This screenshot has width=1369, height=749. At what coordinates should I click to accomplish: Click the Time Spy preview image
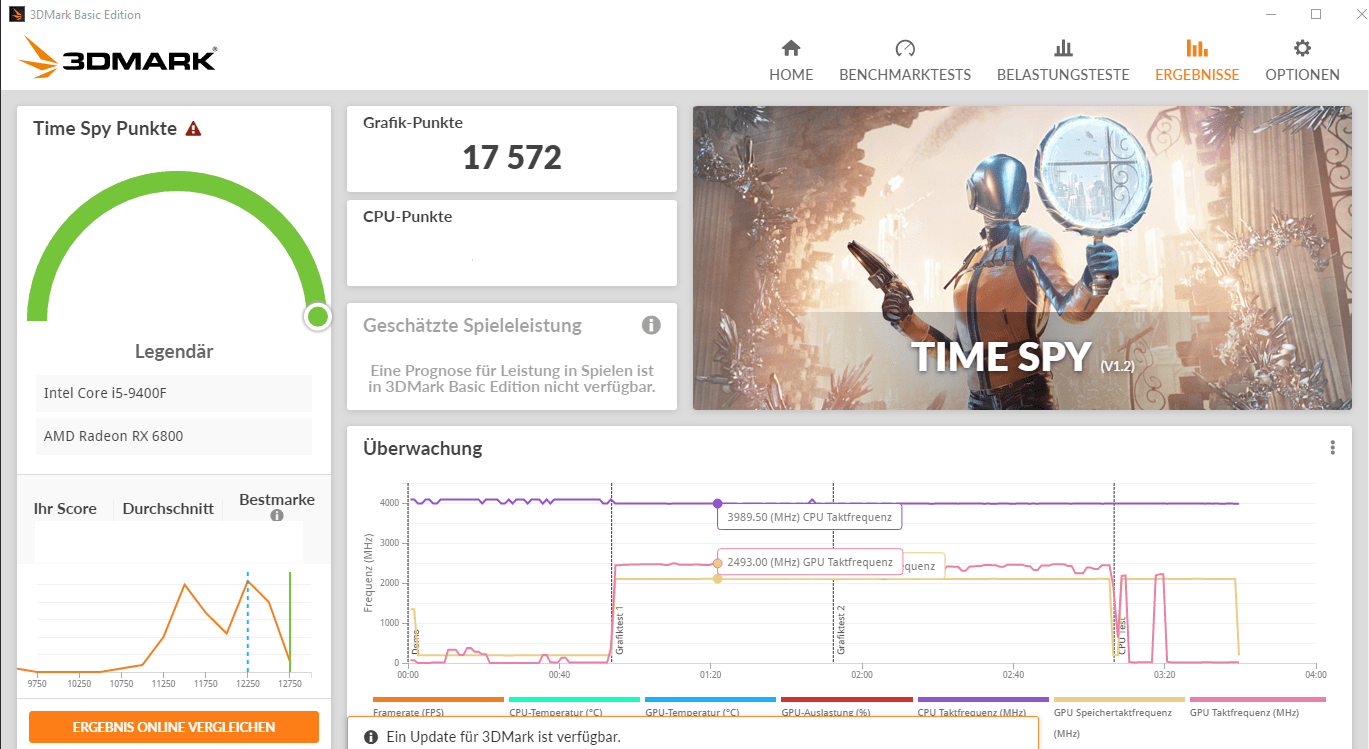pos(1022,258)
